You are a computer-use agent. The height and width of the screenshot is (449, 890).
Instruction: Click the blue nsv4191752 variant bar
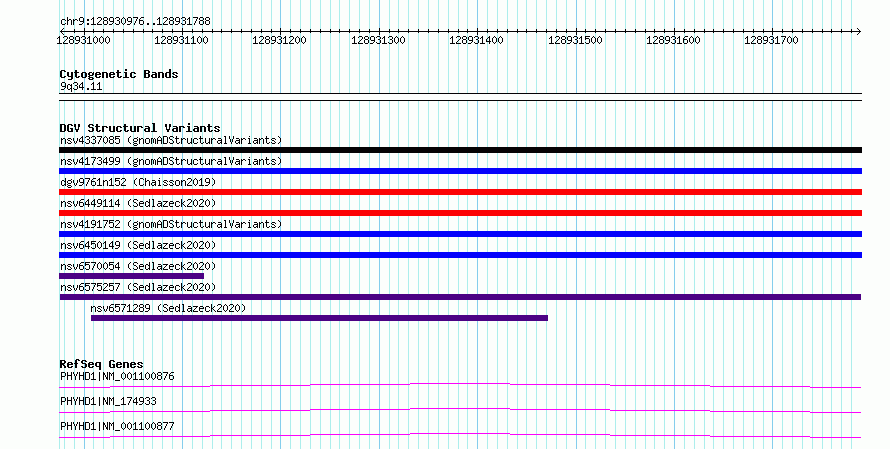460,234
